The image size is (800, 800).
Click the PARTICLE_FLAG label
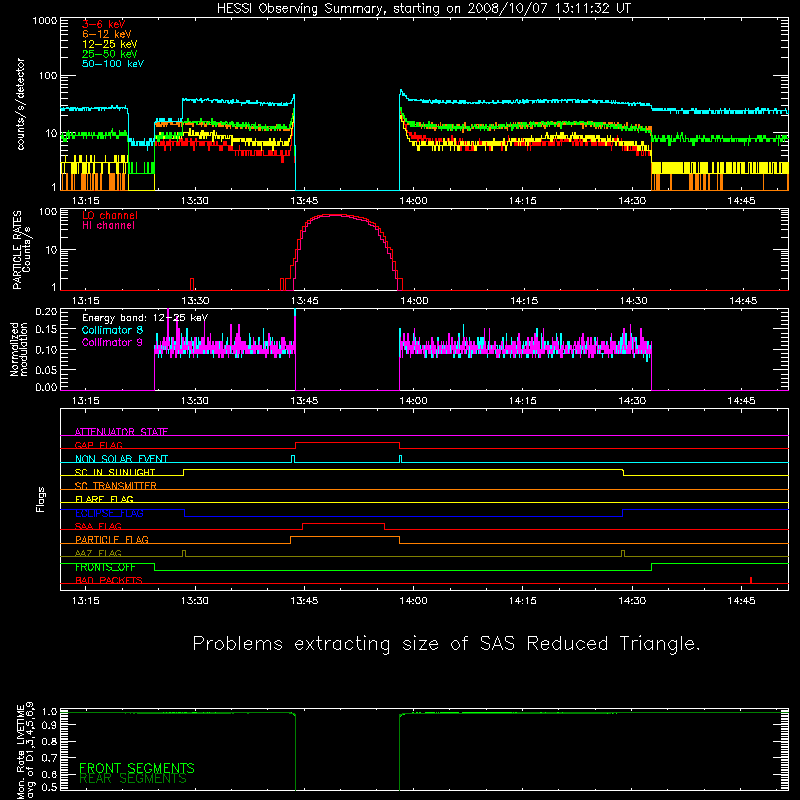tap(112, 539)
